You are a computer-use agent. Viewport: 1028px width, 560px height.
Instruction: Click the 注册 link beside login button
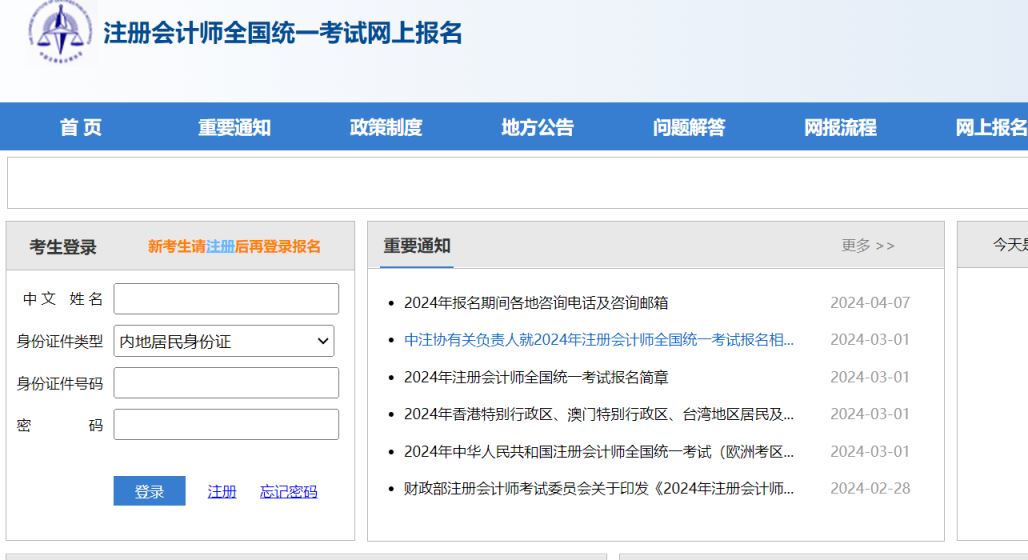[x=222, y=492]
